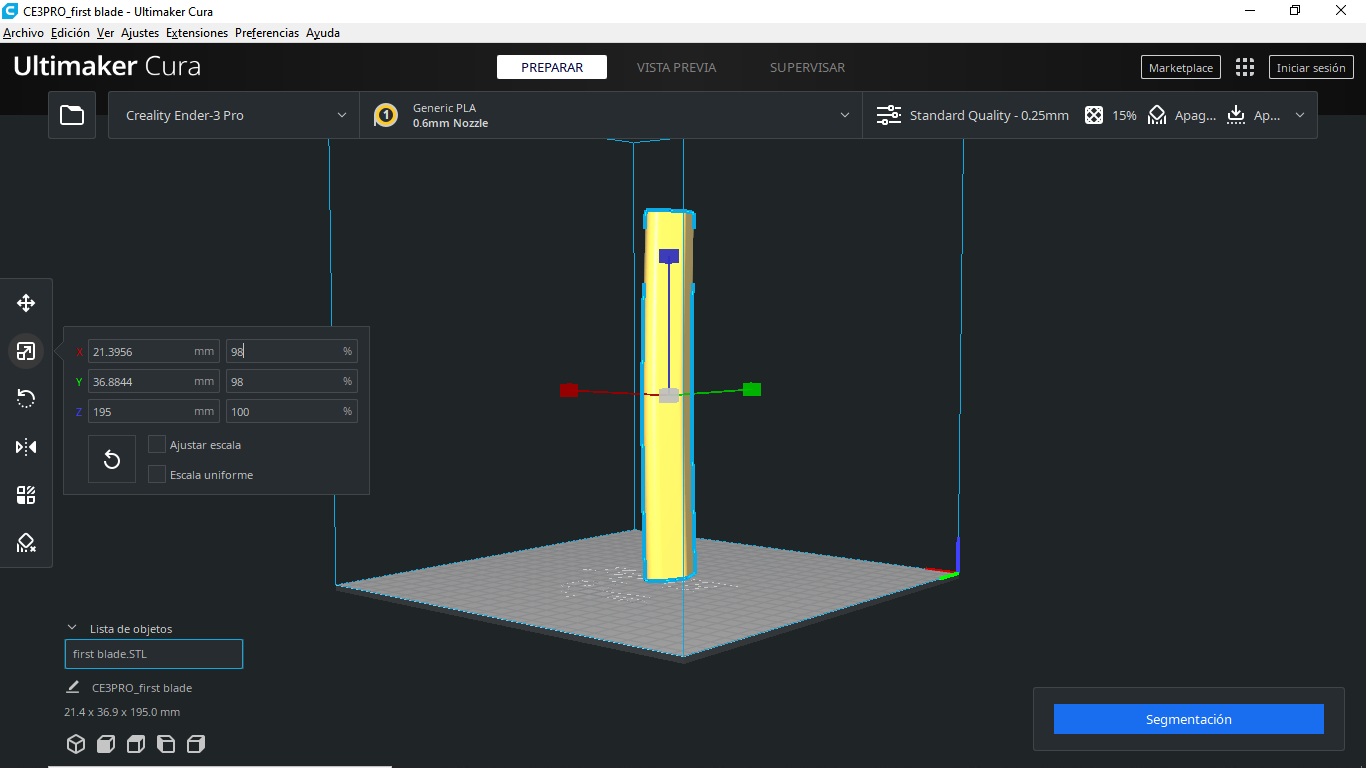The image size is (1366, 768).
Task: Click the Y scale percent field
Action: pos(291,381)
